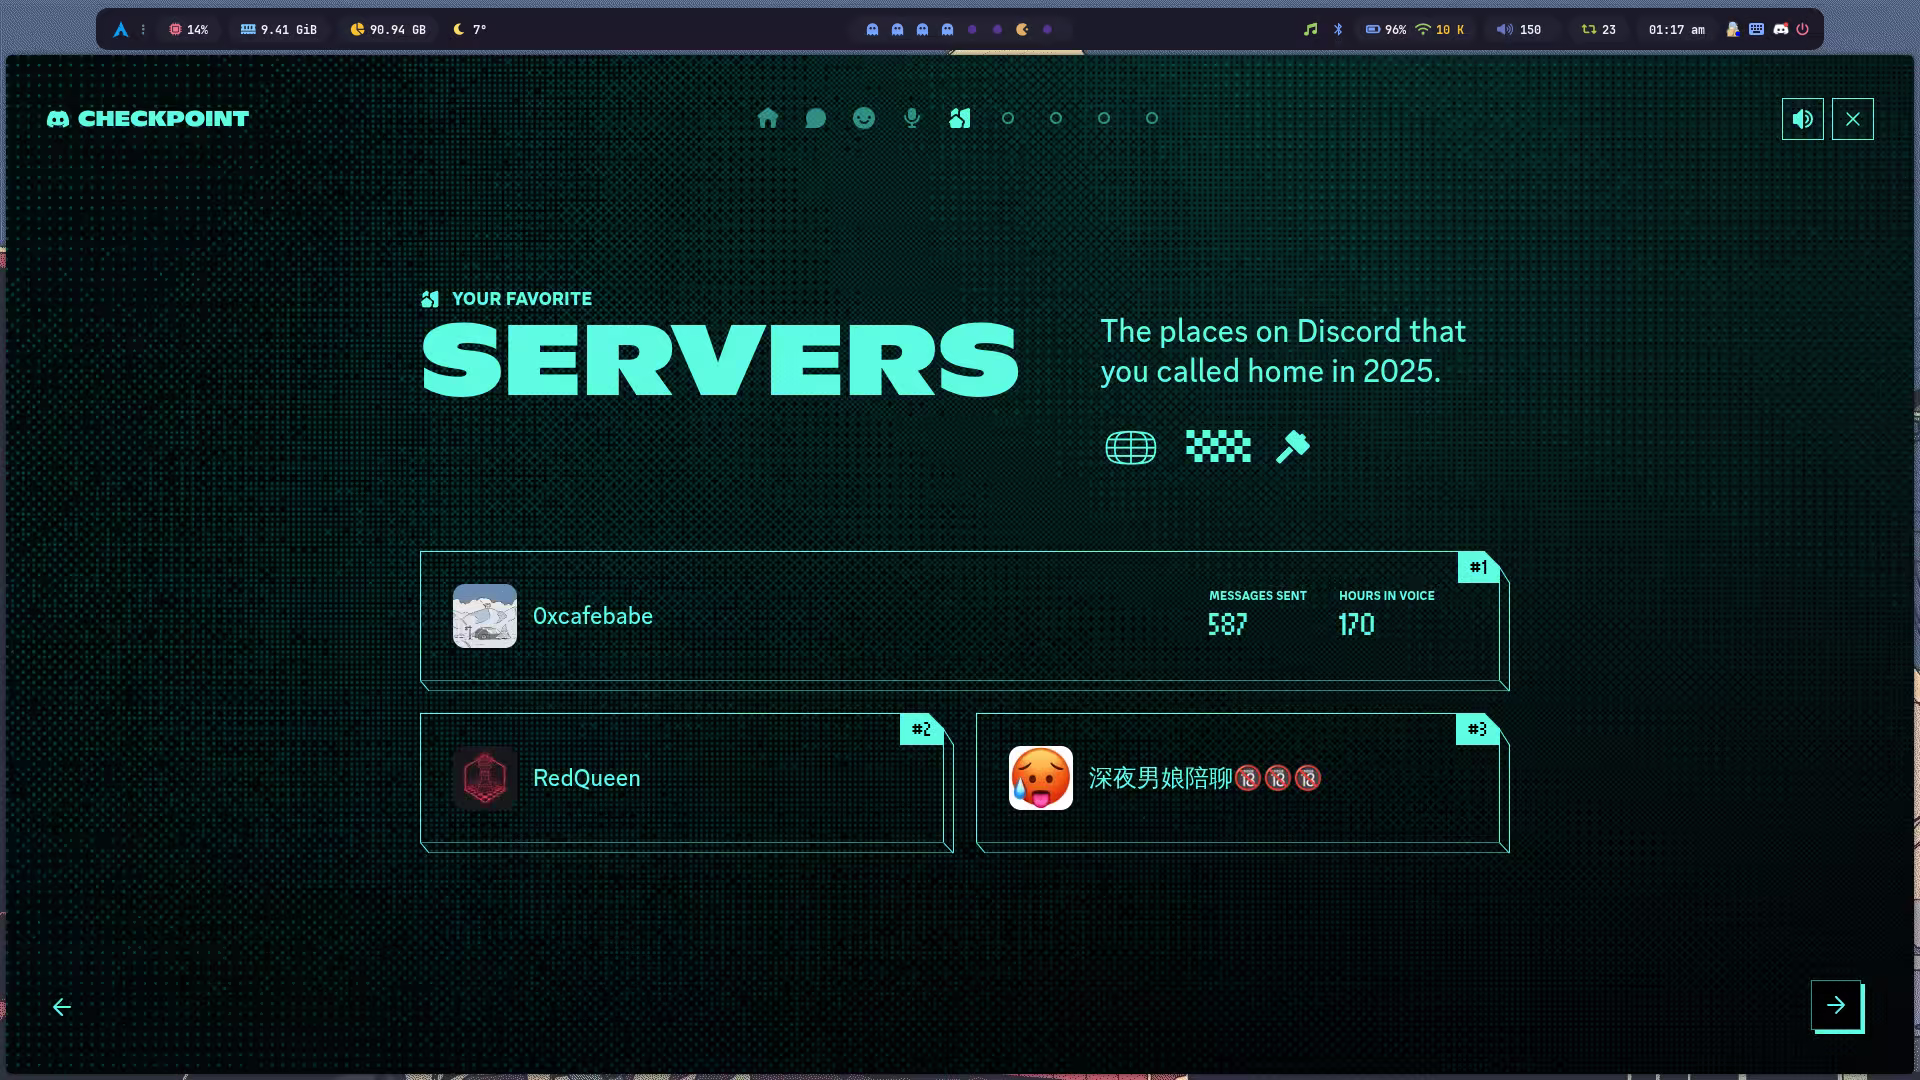Image resolution: width=1920 pixels, height=1080 pixels.
Task: Select the smiley emoji step icon
Action: [x=864, y=118]
